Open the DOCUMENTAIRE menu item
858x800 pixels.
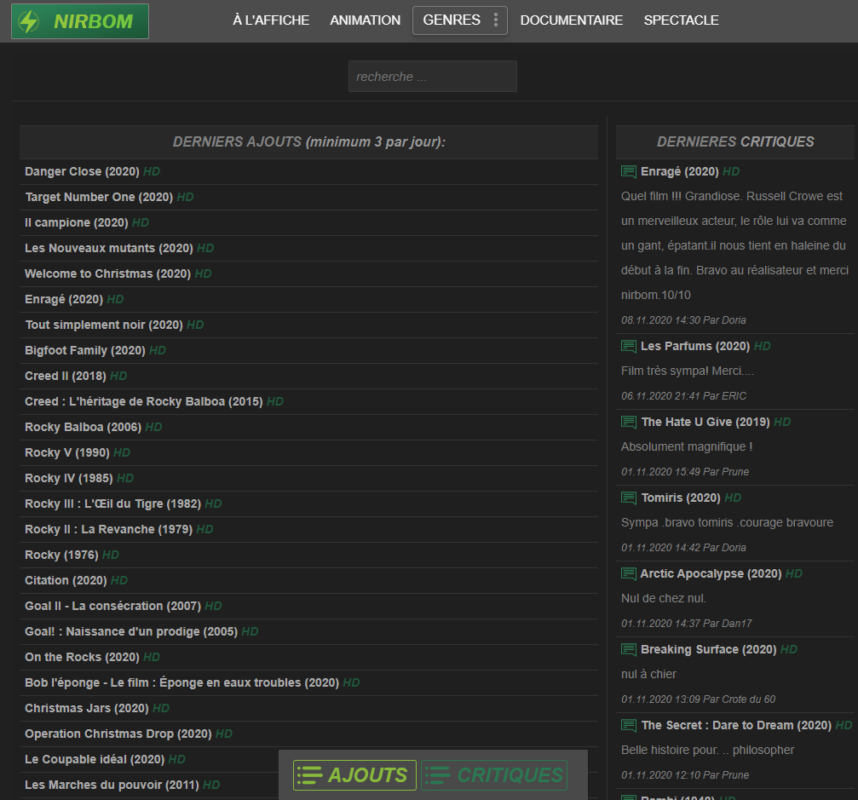click(571, 20)
